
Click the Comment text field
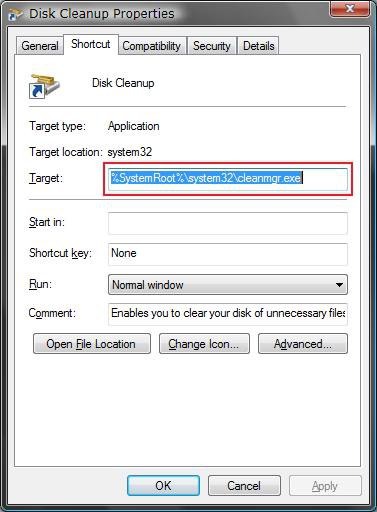pyautogui.click(x=228, y=314)
